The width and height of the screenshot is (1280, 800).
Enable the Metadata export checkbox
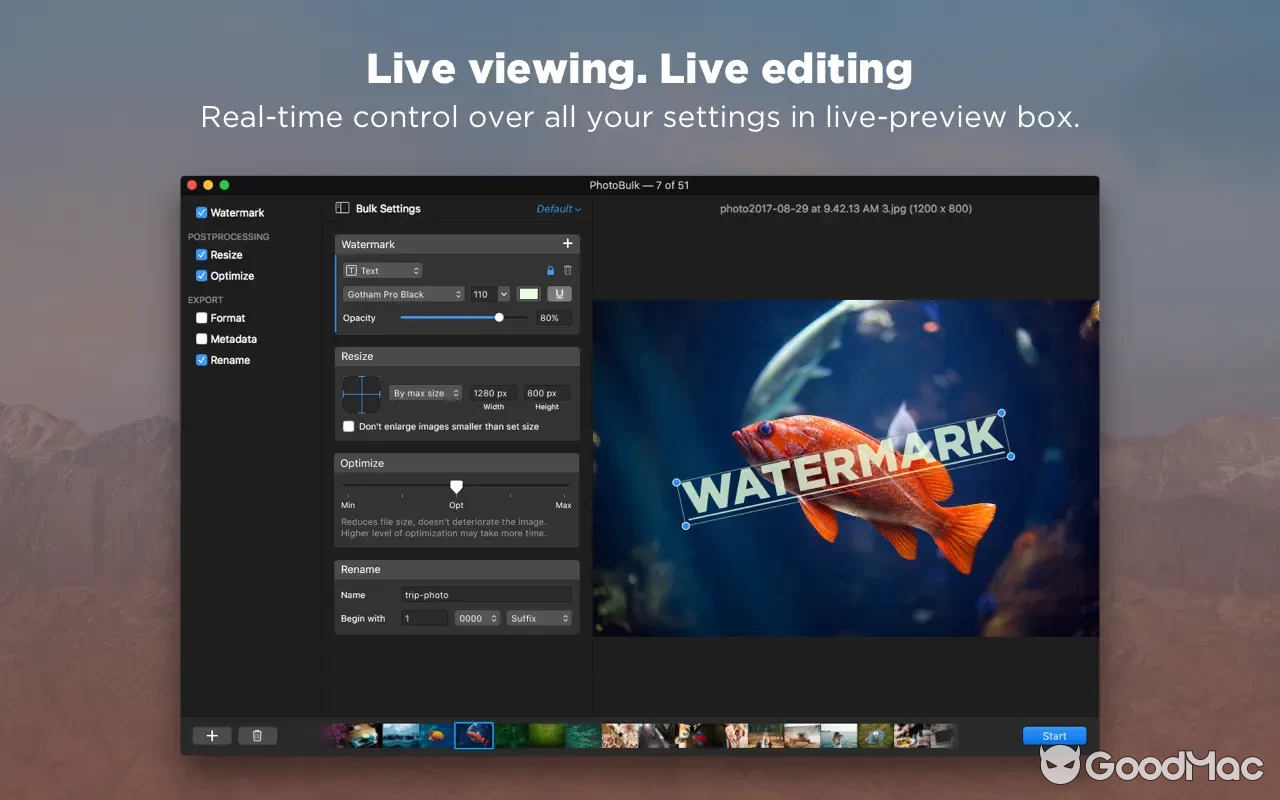coord(202,339)
